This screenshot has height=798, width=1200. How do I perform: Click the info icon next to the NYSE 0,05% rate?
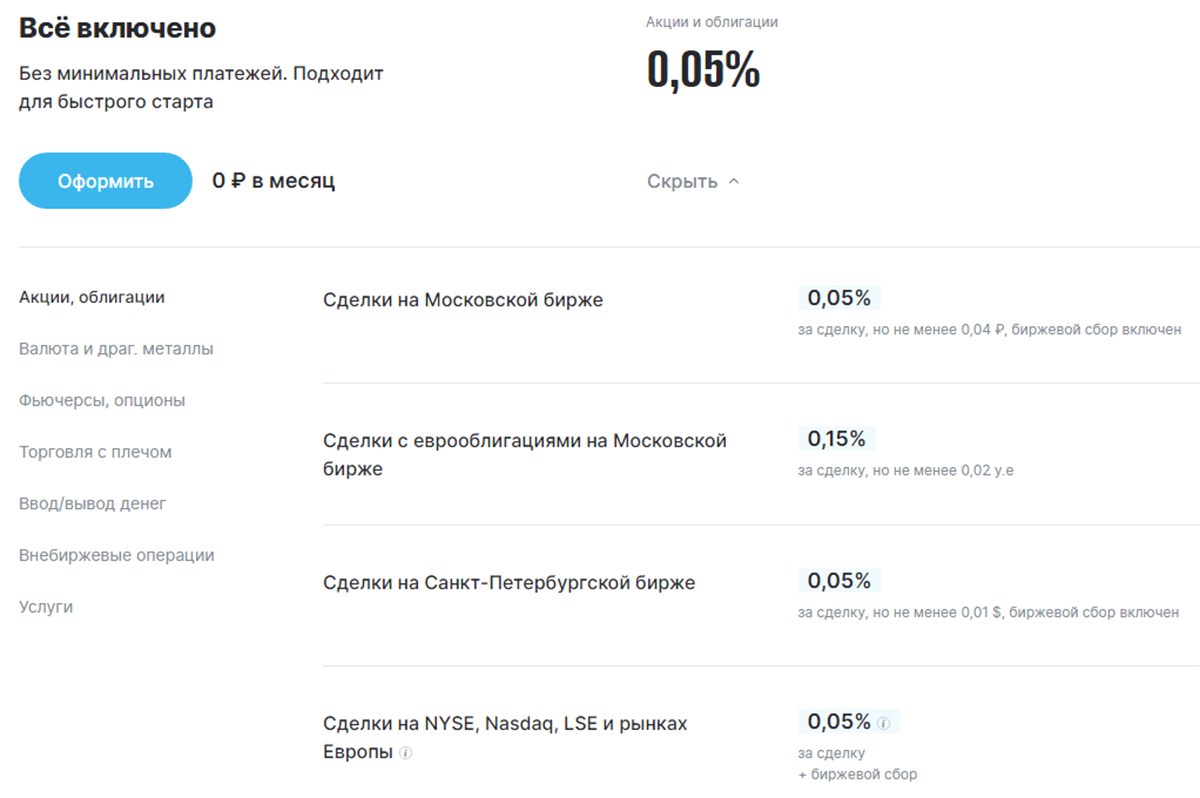pos(883,723)
